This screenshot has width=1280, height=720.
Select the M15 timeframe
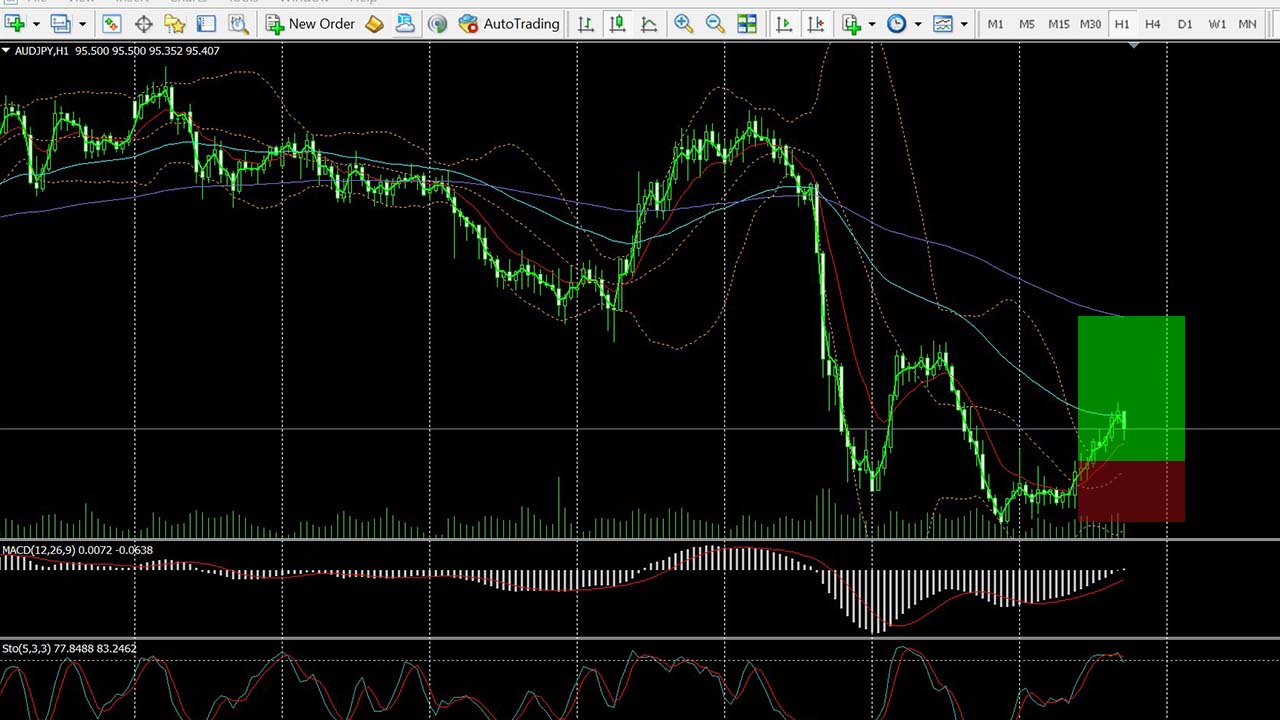click(x=1058, y=23)
